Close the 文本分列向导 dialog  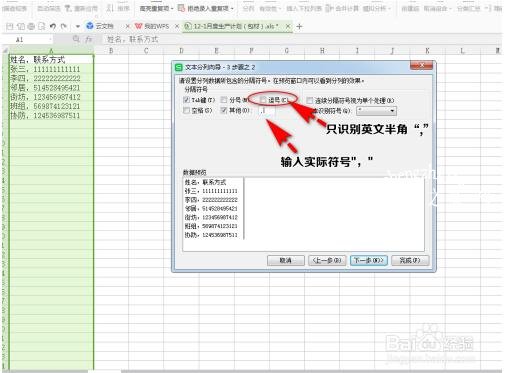(421, 65)
